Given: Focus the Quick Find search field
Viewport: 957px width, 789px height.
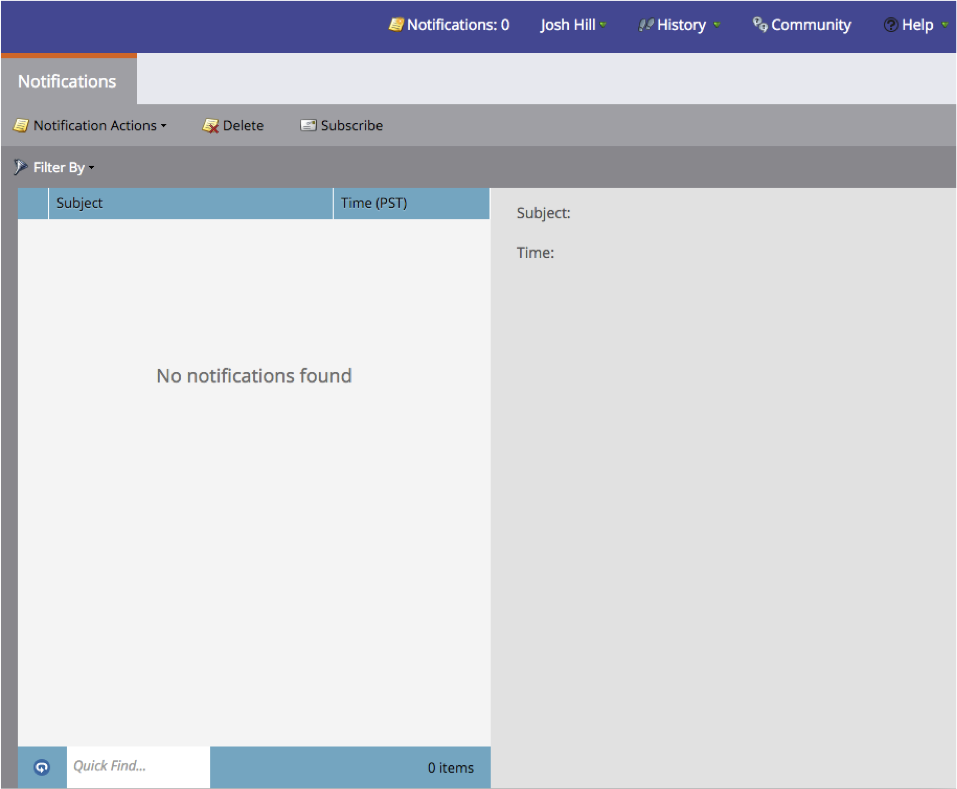Looking at the screenshot, I should (x=138, y=767).
